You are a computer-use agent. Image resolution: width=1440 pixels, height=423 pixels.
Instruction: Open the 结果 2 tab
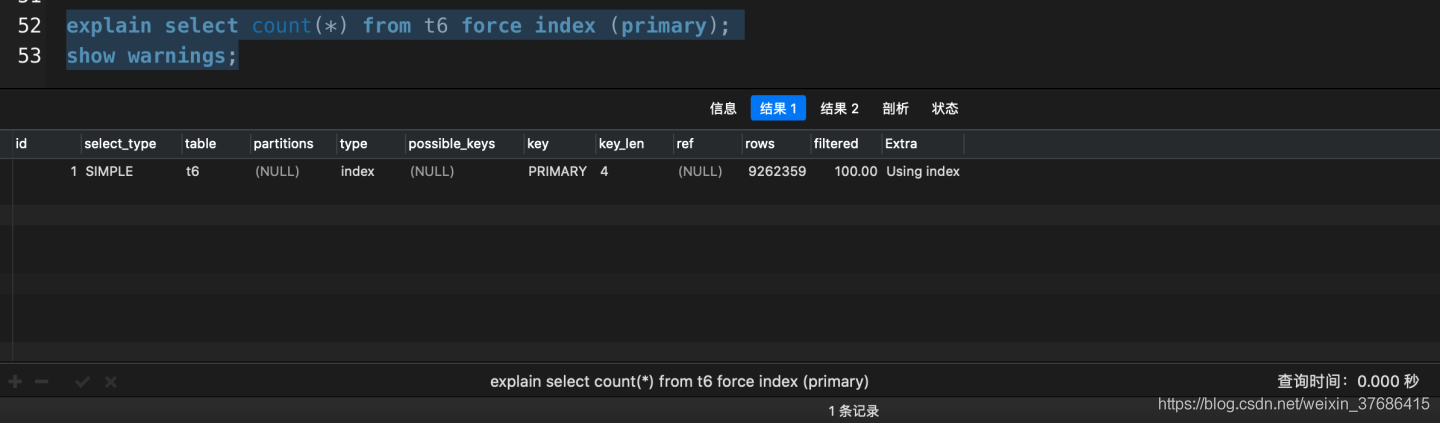tap(840, 109)
